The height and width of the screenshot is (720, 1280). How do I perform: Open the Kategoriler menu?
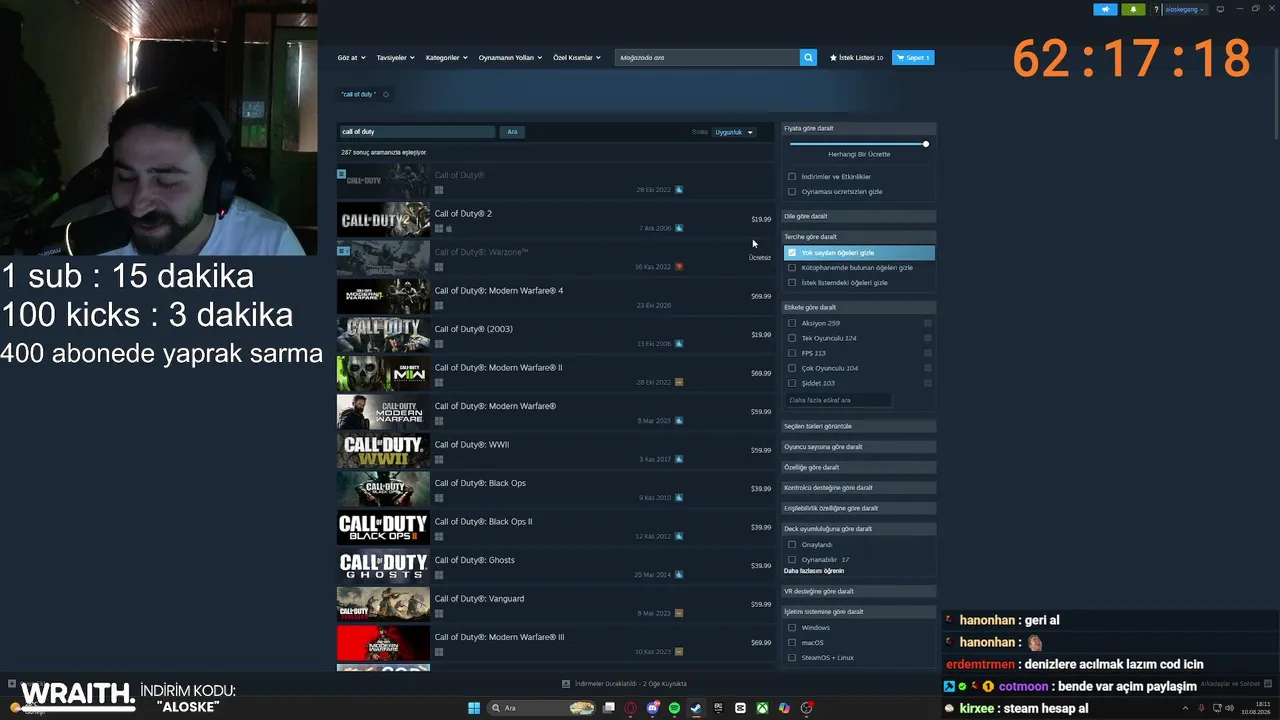coord(447,58)
